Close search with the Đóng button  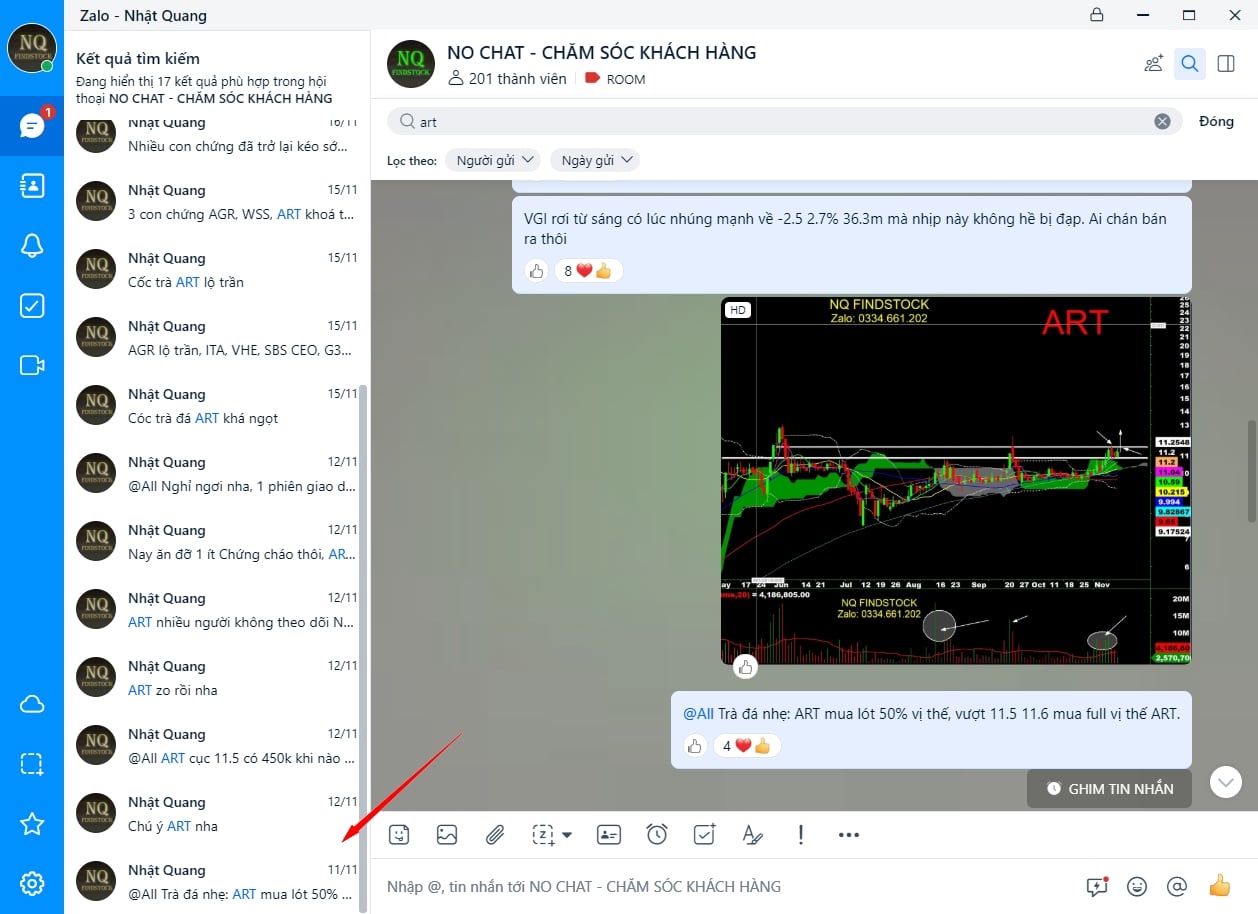click(1217, 121)
